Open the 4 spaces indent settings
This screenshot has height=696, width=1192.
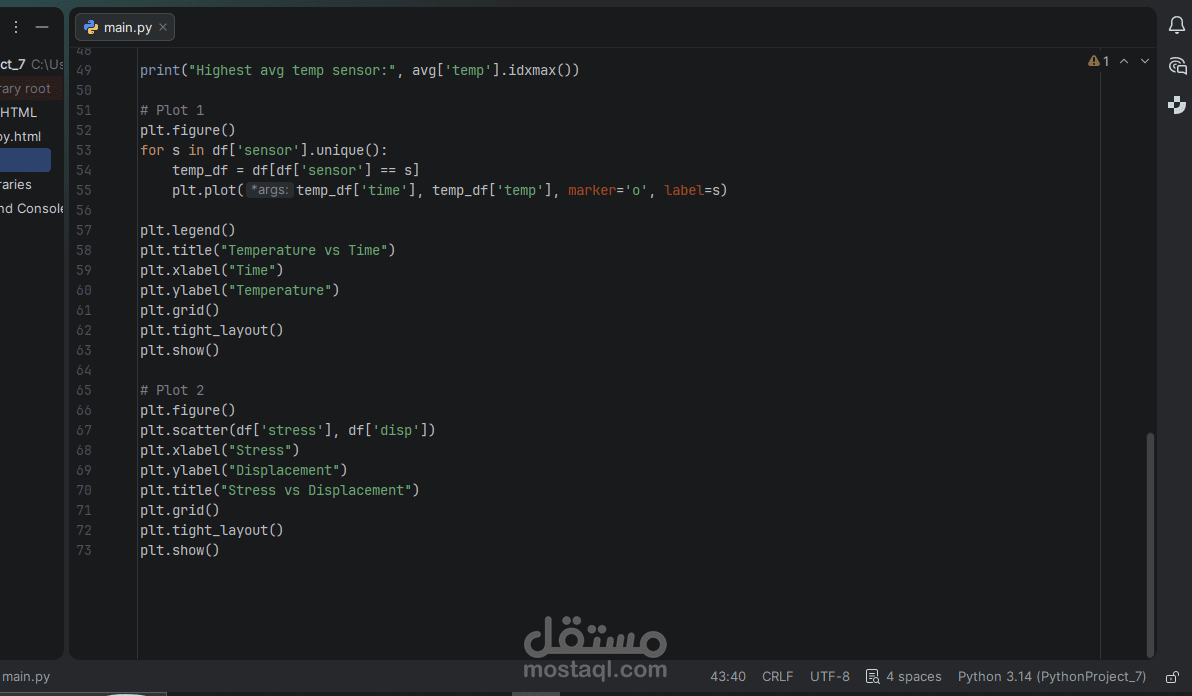[x=913, y=676]
